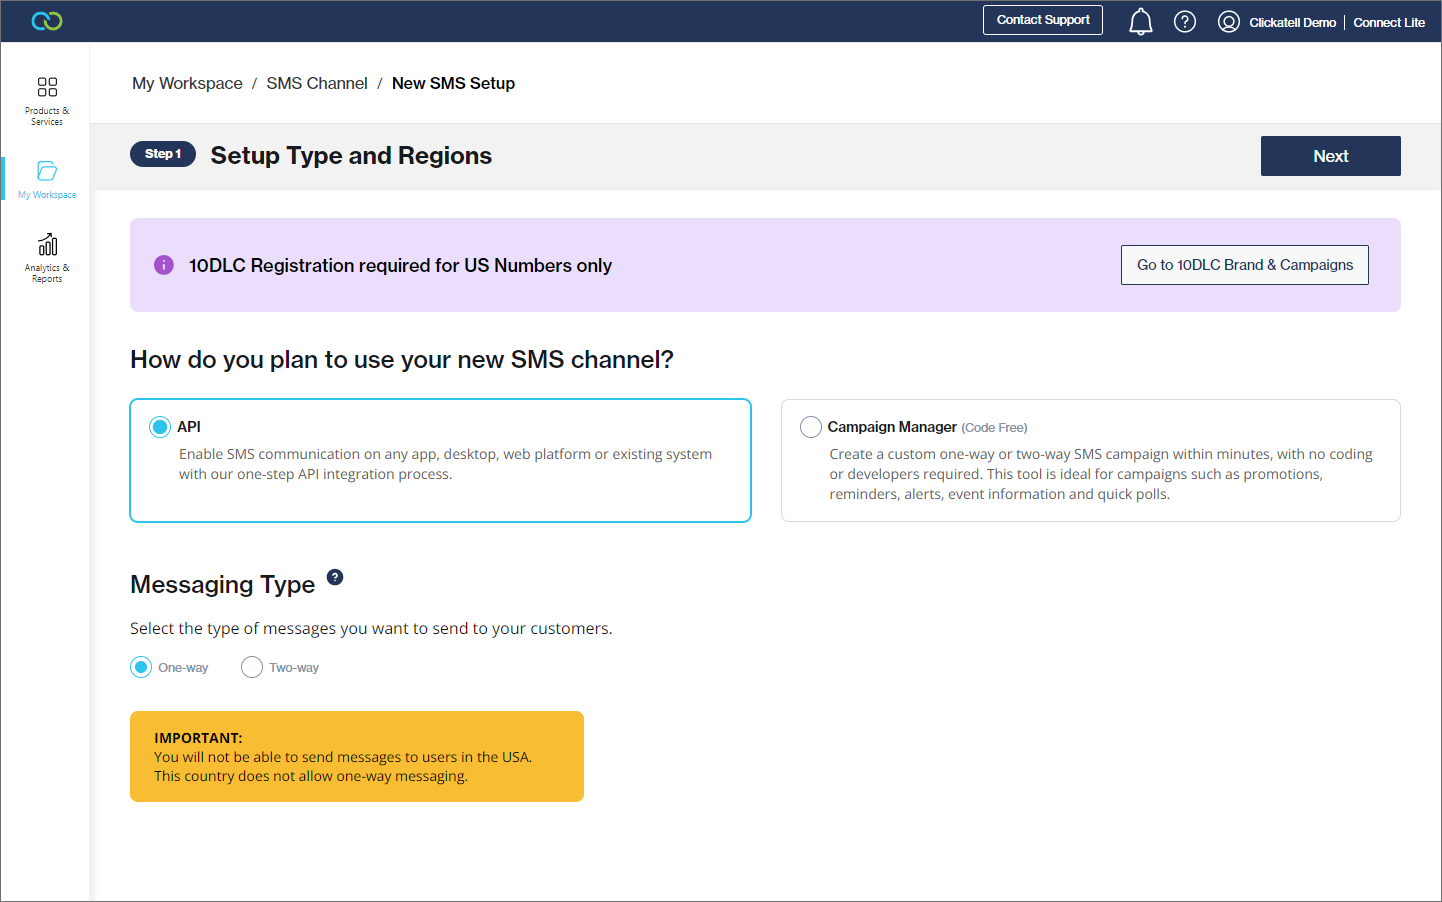Choose Two-way messaging type
The height and width of the screenshot is (902, 1442).
tap(252, 667)
